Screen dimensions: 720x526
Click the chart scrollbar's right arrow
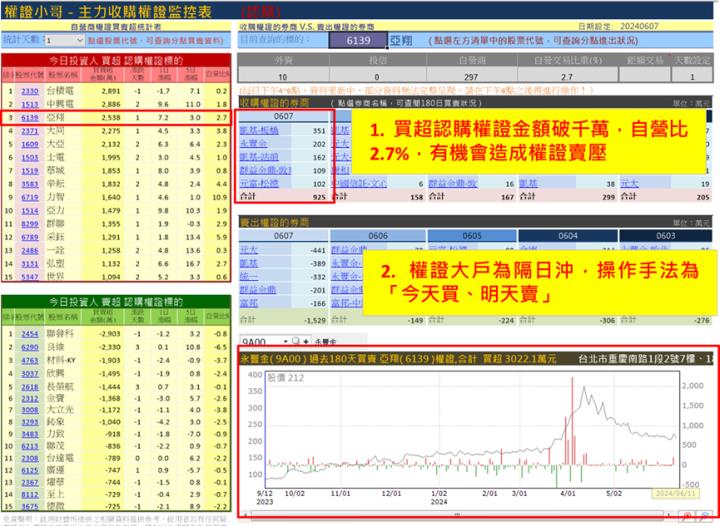pos(669,515)
